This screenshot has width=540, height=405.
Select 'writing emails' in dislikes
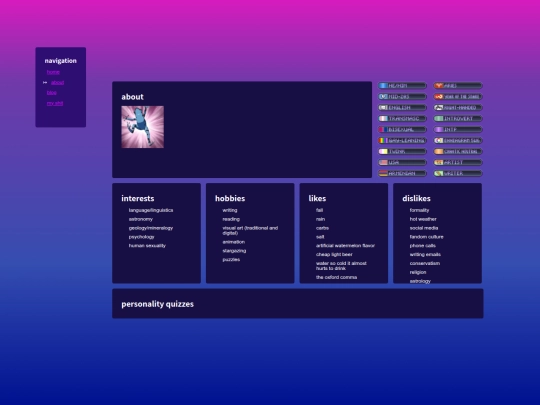pyautogui.click(x=425, y=255)
